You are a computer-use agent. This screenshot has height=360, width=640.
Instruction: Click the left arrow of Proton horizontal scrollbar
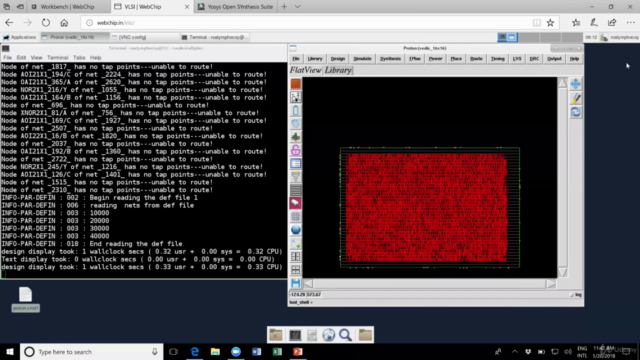pyautogui.click(x=309, y=284)
